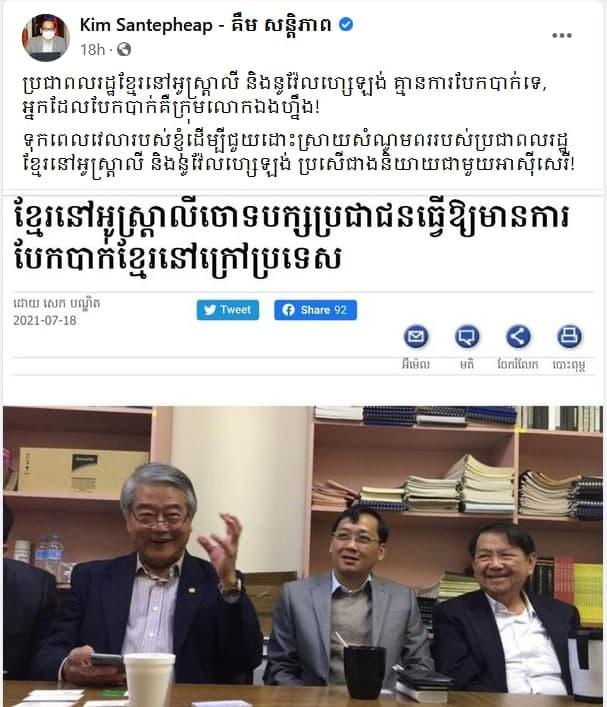
Task: Open the 18h post timestamp
Action: pyautogui.click(x=92, y=49)
